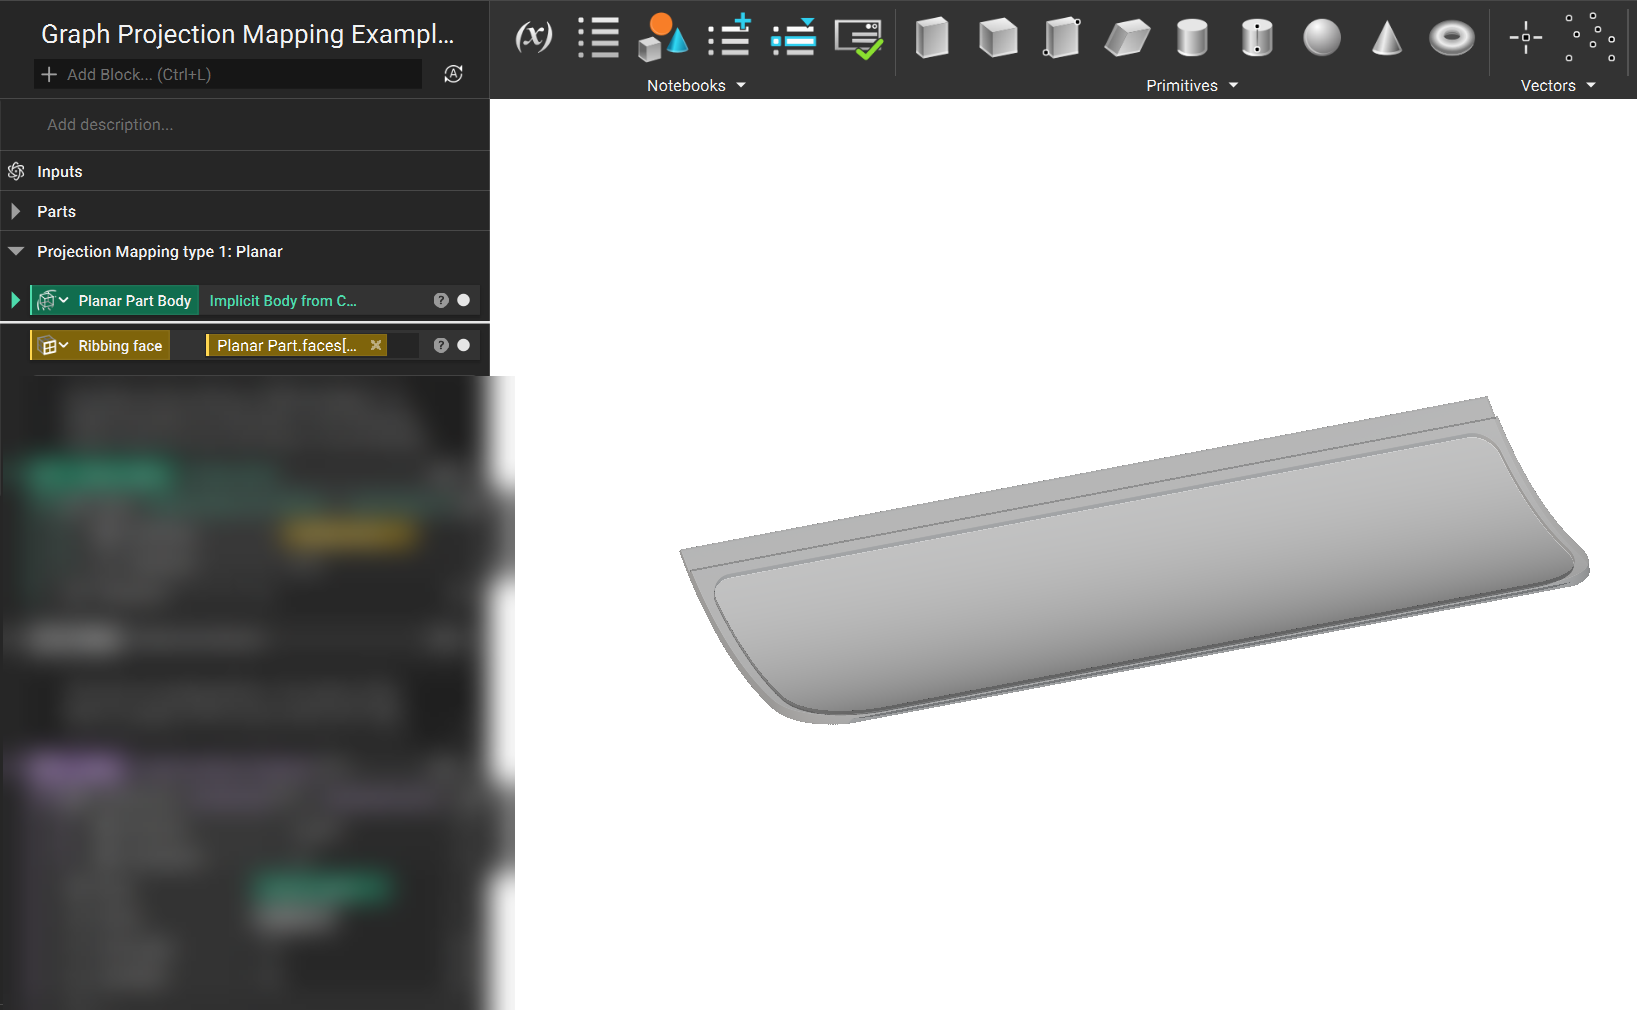Viewport: 1637px width, 1010px height.
Task: Click the refresh icon beside Add Block
Action: pyautogui.click(x=453, y=74)
